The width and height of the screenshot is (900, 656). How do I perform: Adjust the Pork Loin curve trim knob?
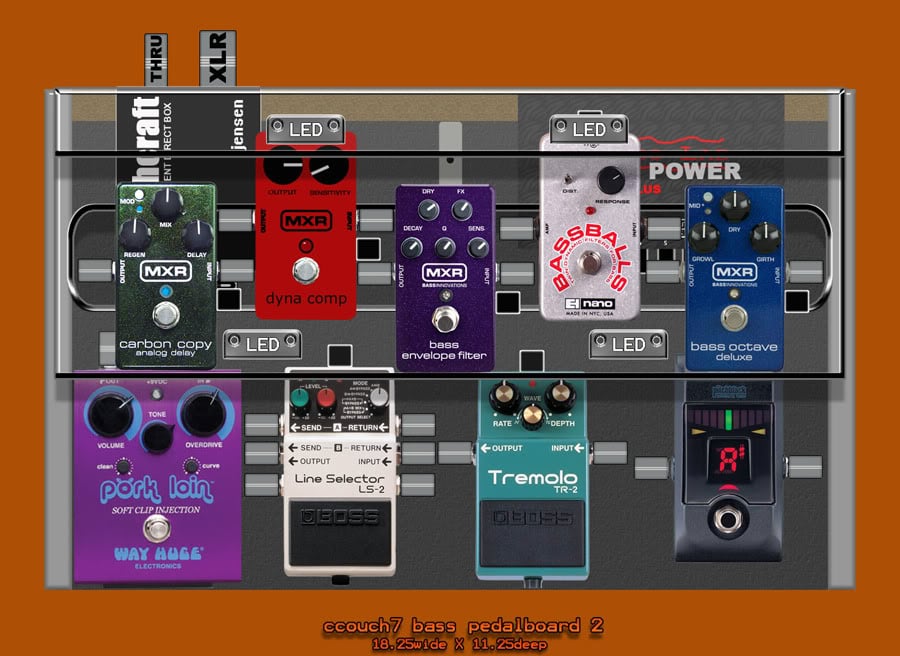[192, 466]
